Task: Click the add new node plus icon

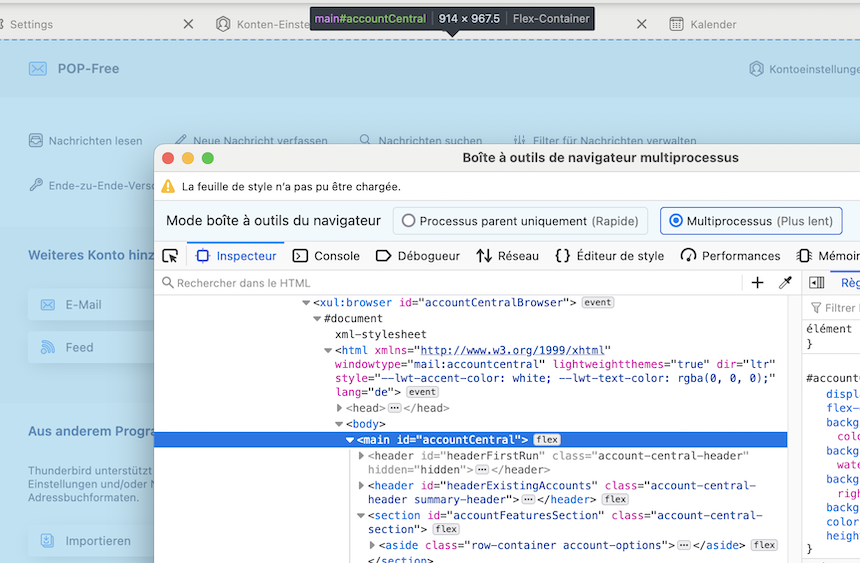Action: coord(757,283)
